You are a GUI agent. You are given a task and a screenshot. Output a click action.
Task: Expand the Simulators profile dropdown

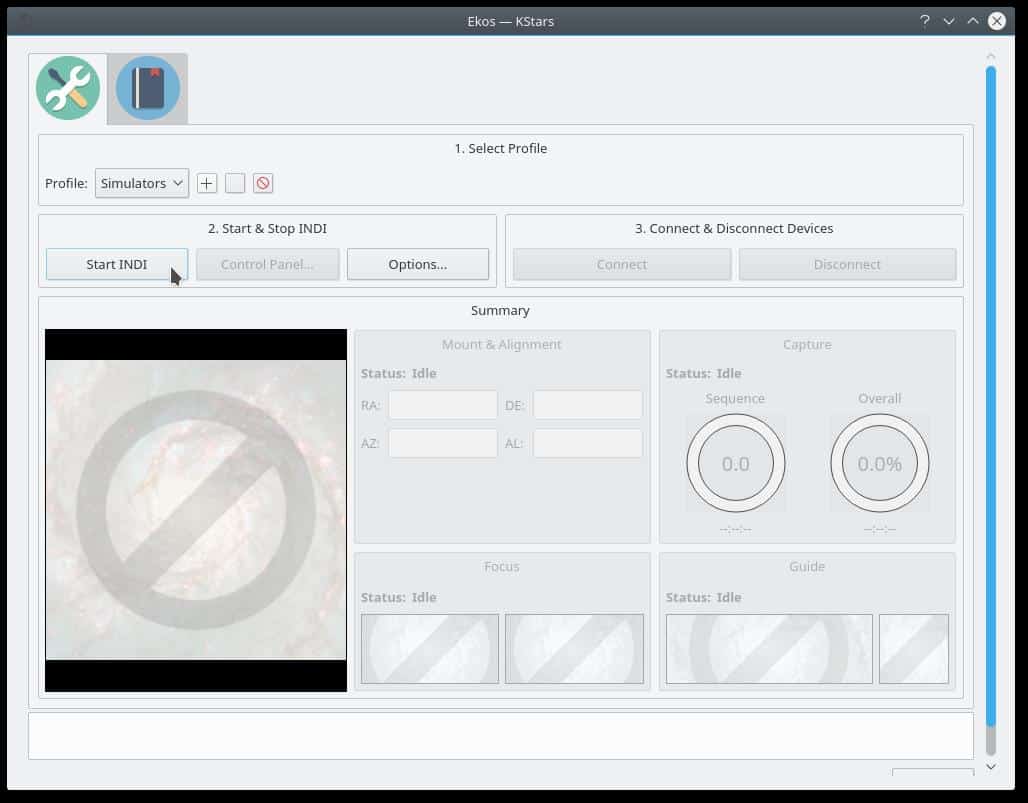[x=142, y=184]
